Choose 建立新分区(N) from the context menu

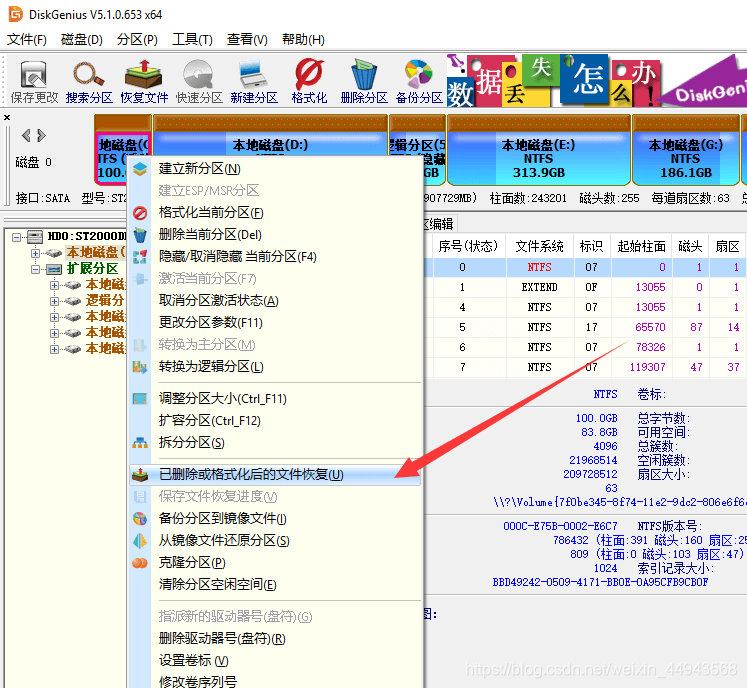coord(275,169)
